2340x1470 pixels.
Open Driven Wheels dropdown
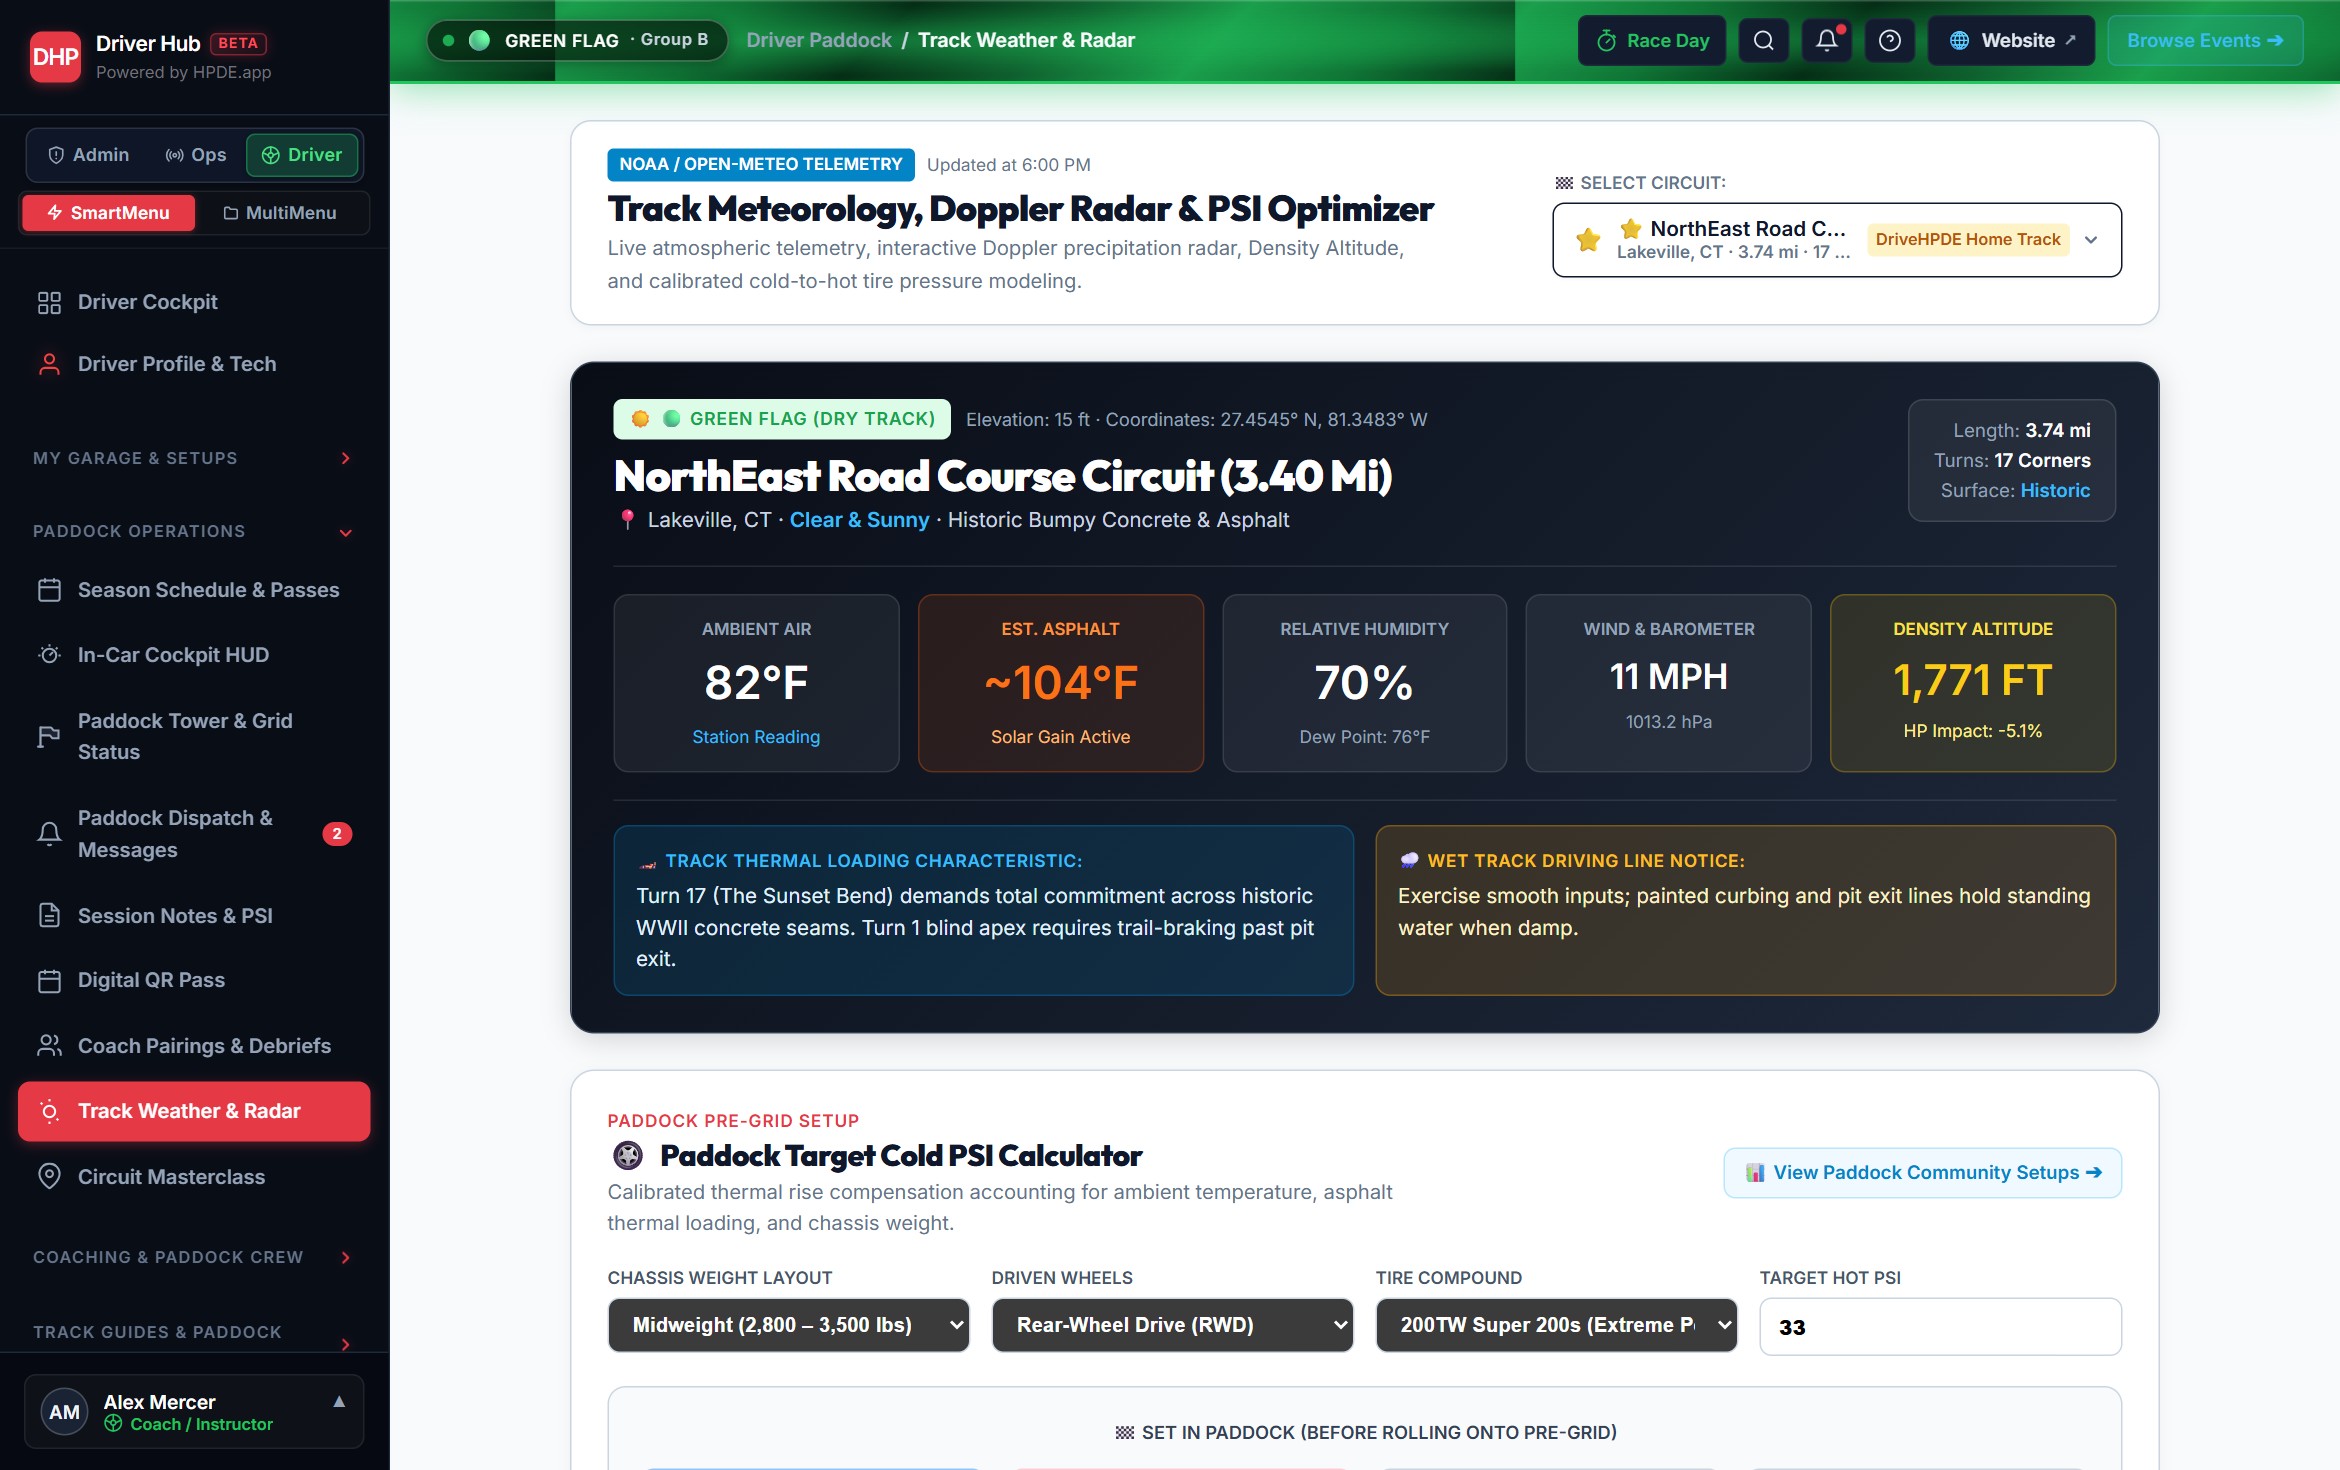click(1172, 1325)
